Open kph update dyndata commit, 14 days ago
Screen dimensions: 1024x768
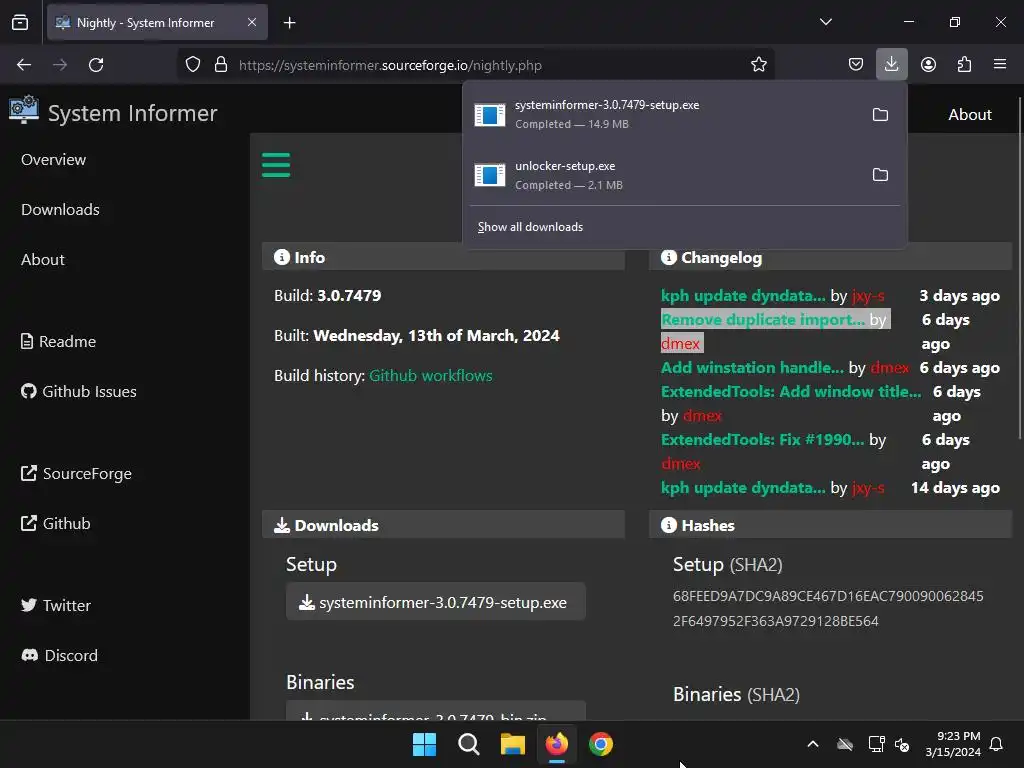743,488
